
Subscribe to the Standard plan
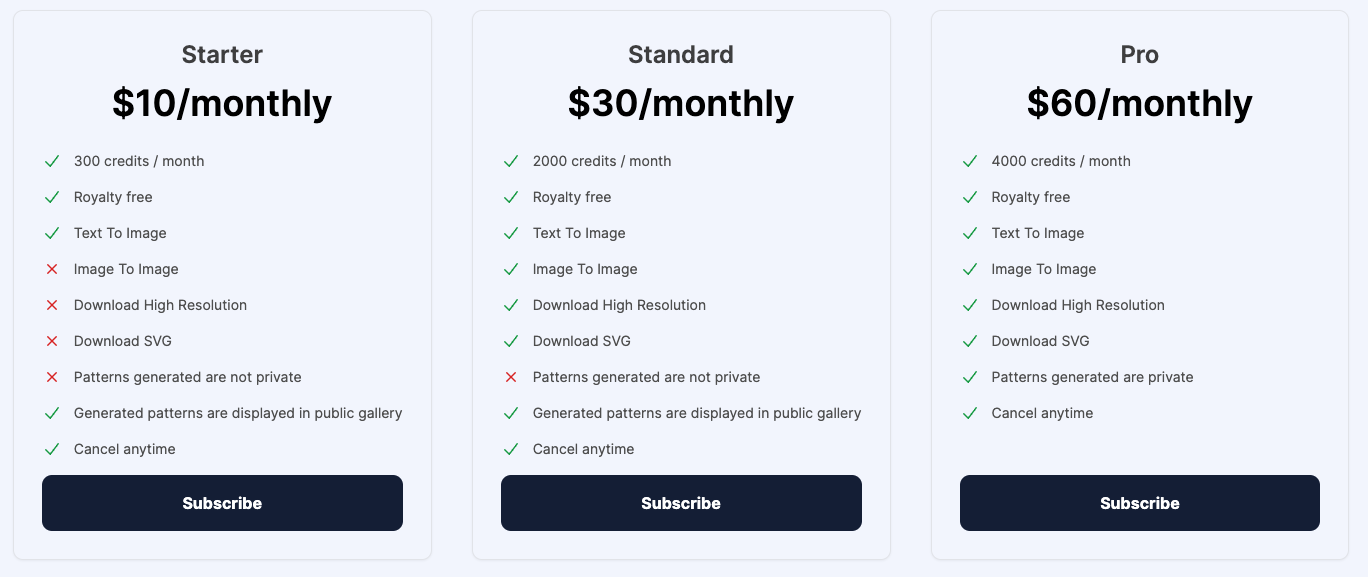681,503
